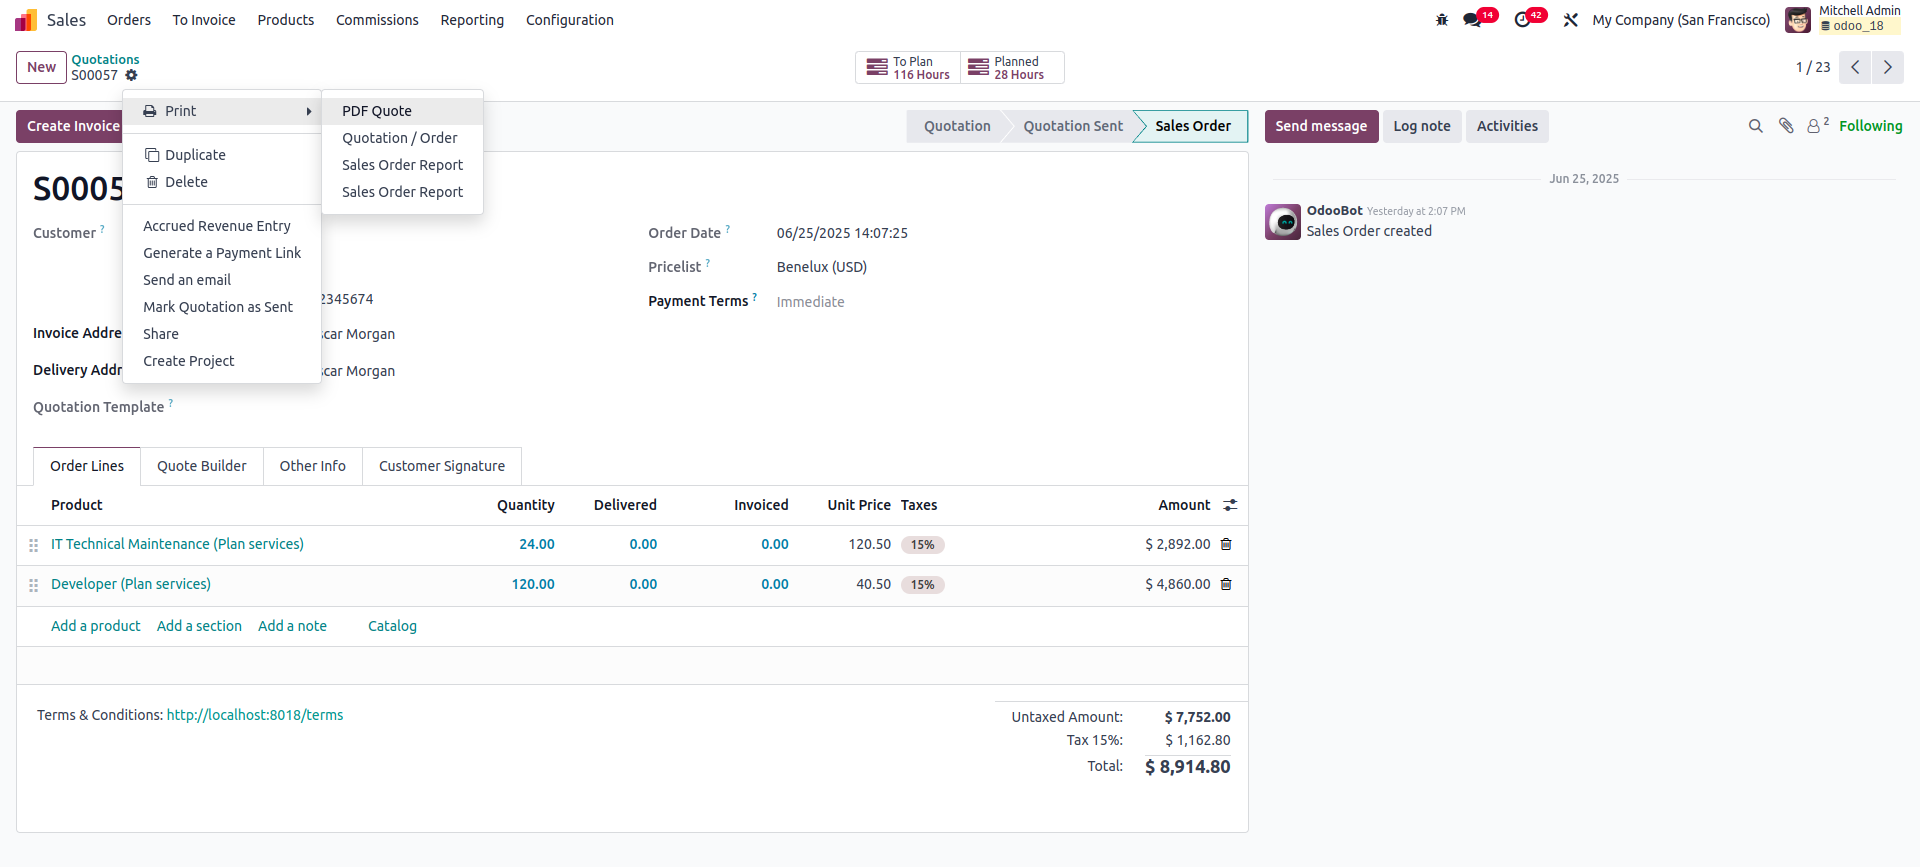This screenshot has height=867, width=1920.
Task: Go to the next record arrow
Action: [x=1888, y=67]
